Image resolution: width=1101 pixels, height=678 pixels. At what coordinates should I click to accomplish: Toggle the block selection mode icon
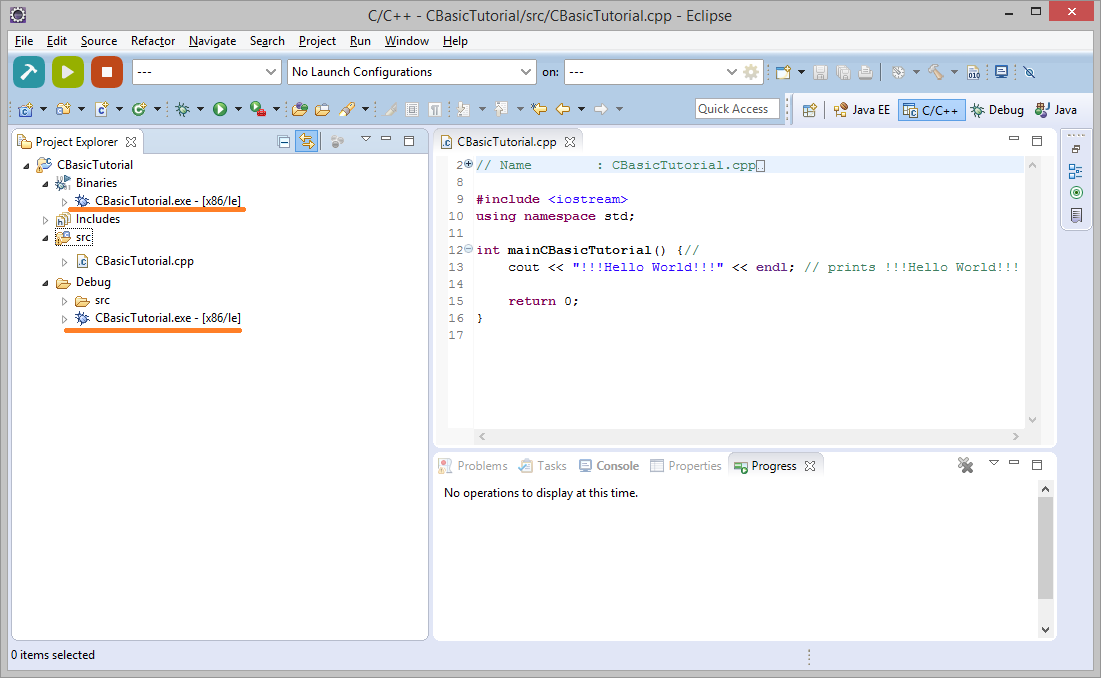412,109
